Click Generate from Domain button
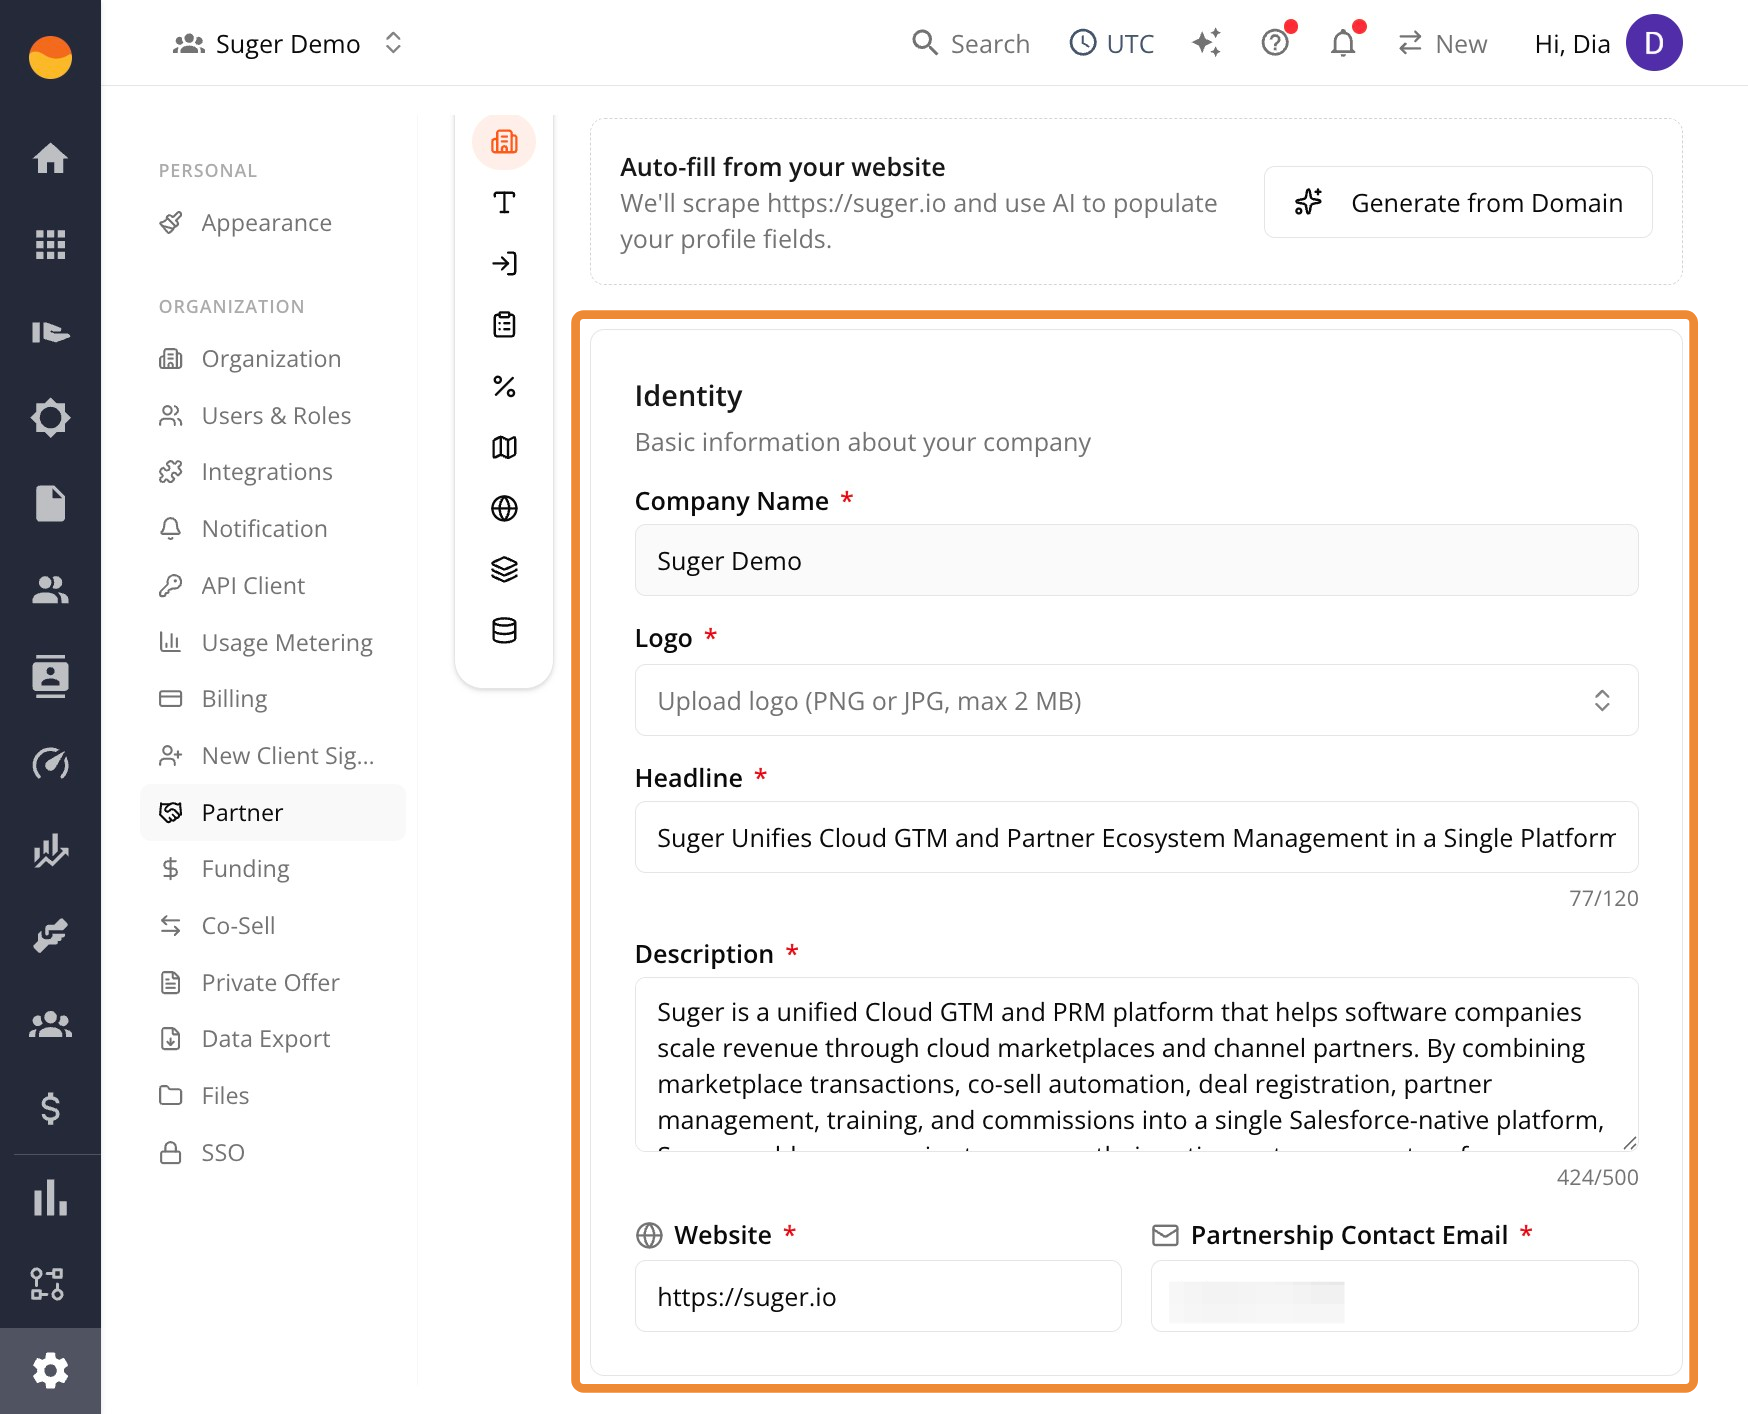The image size is (1748, 1414). tap(1458, 202)
